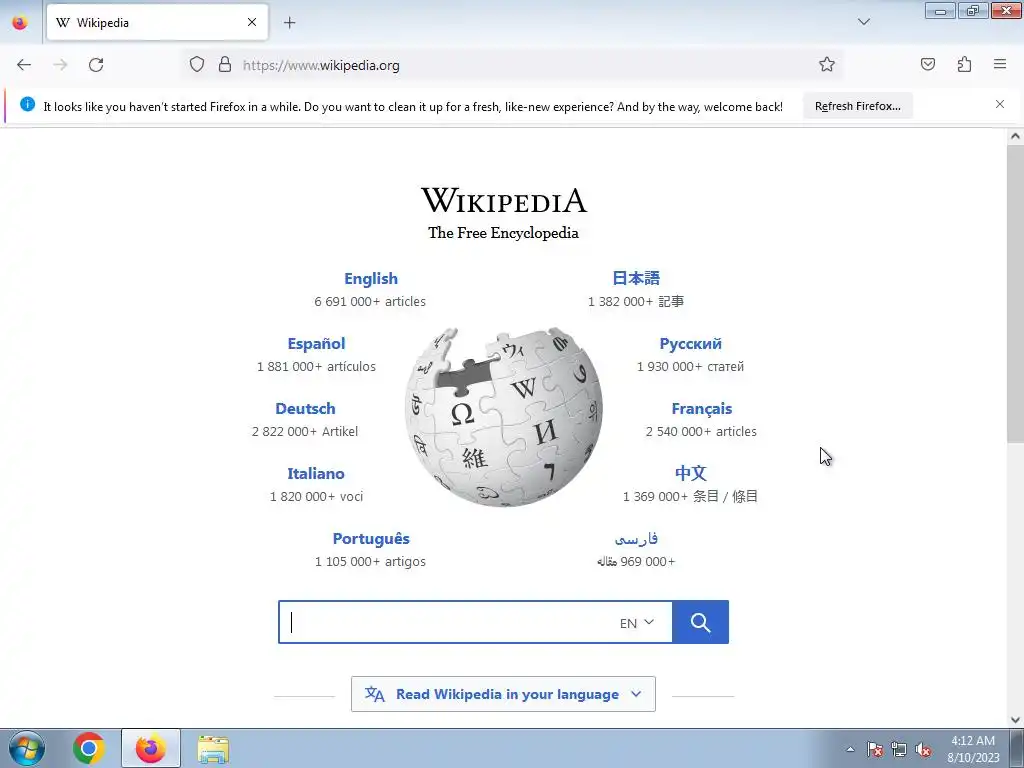Viewport: 1024px width, 768px height.
Task: Select the Wikipedia tab
Action: pyautogui.click(x=157, y=23)
